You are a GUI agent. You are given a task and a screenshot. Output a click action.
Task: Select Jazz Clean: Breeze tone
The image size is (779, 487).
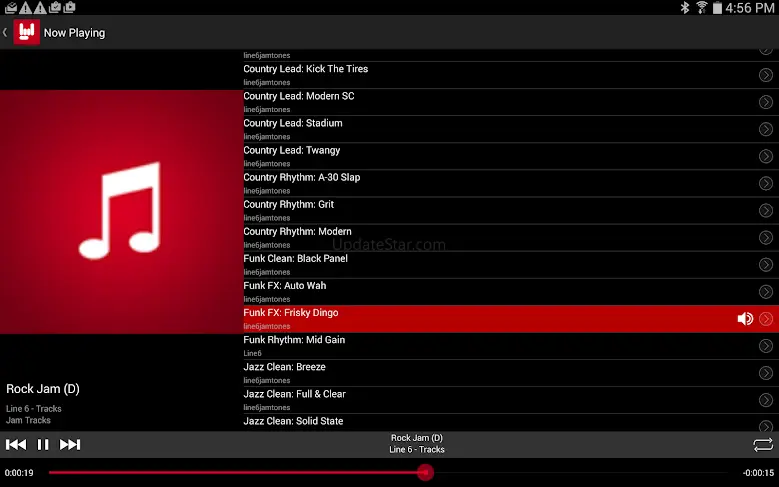(x=511, y=373)
